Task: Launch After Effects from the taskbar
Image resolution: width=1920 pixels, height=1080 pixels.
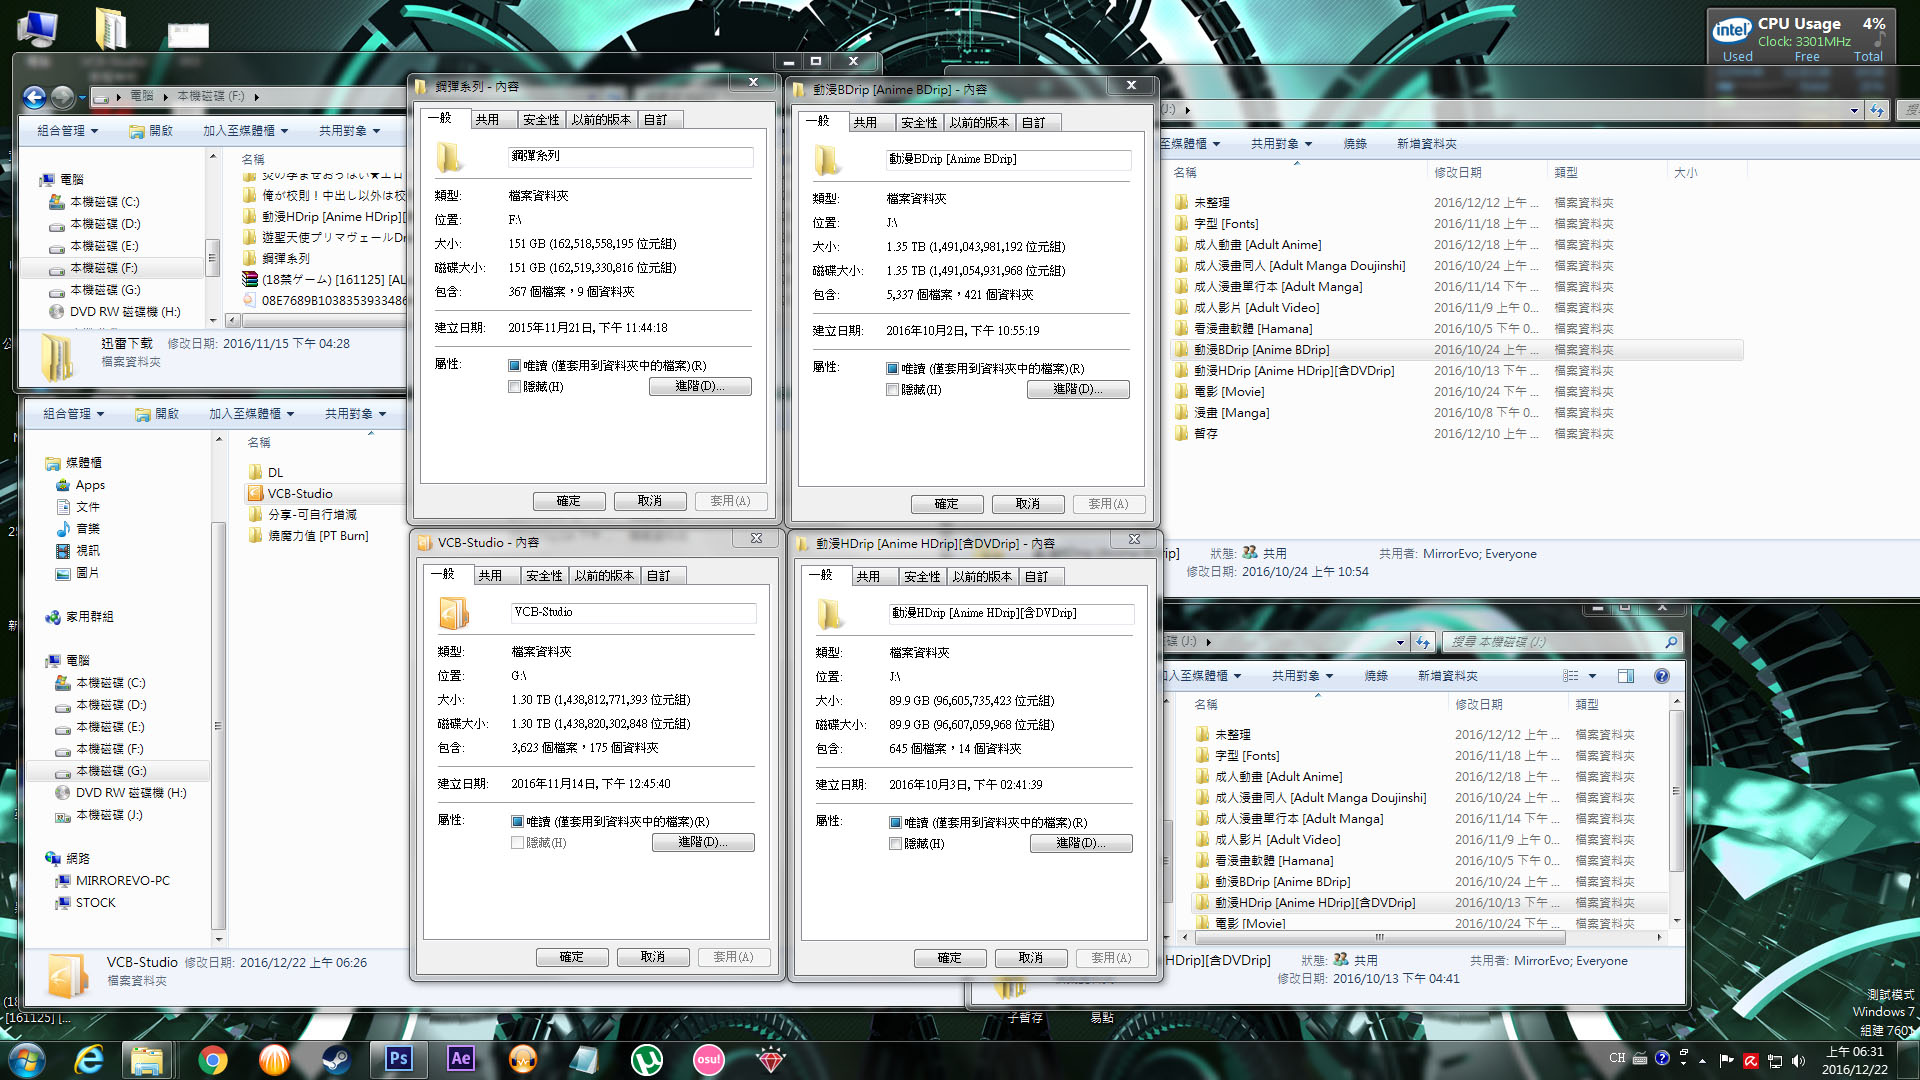Action: (x=460, y=1059)
